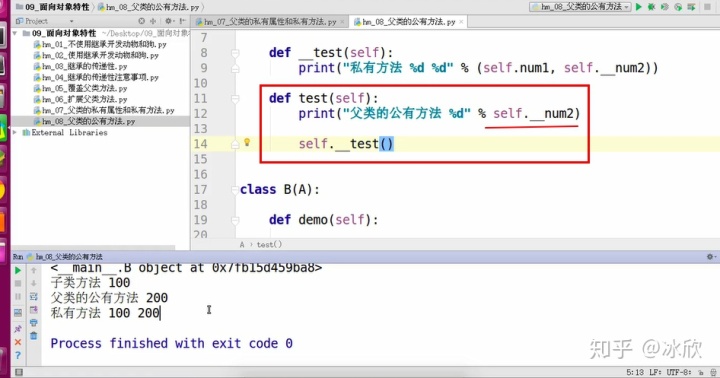Open help with the question mark icon
Screen dimensions: 720x378
pyautogui.click(x=18, y=355)
